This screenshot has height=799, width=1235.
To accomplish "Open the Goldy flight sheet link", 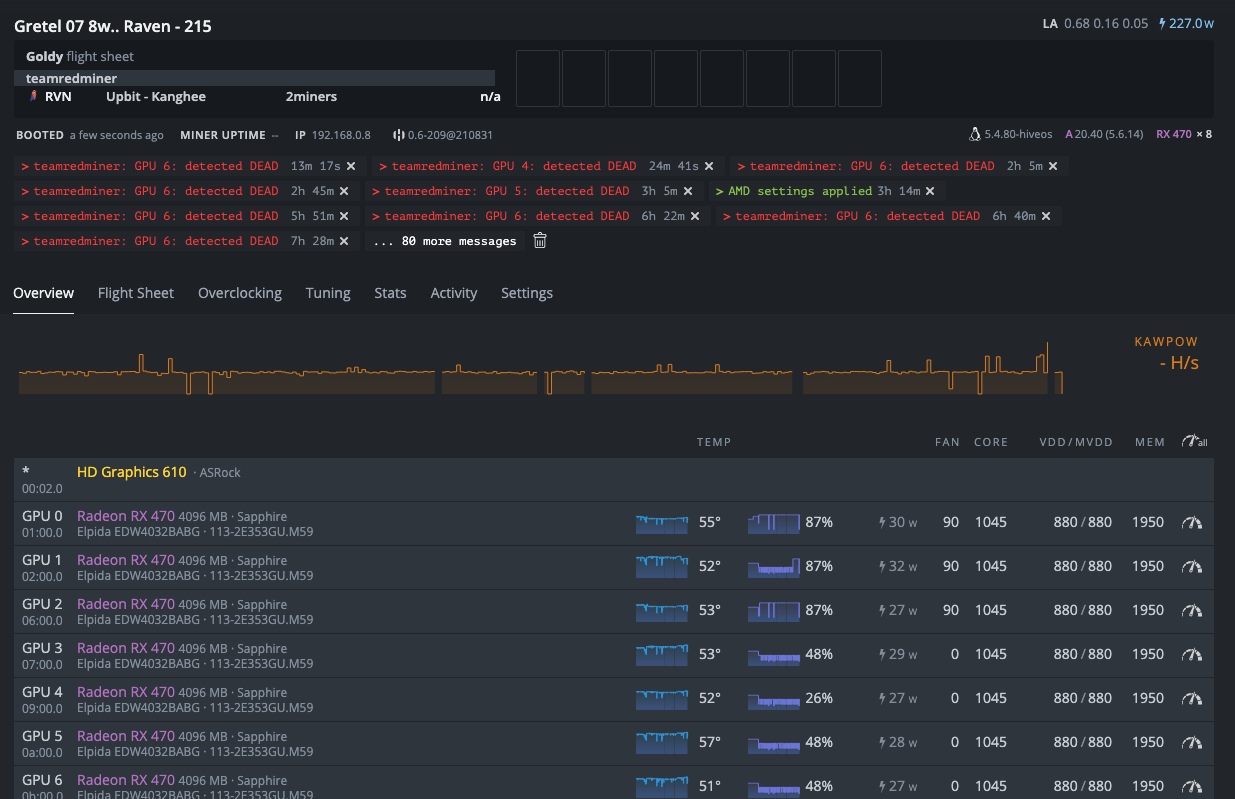I will tap(80, 57).
